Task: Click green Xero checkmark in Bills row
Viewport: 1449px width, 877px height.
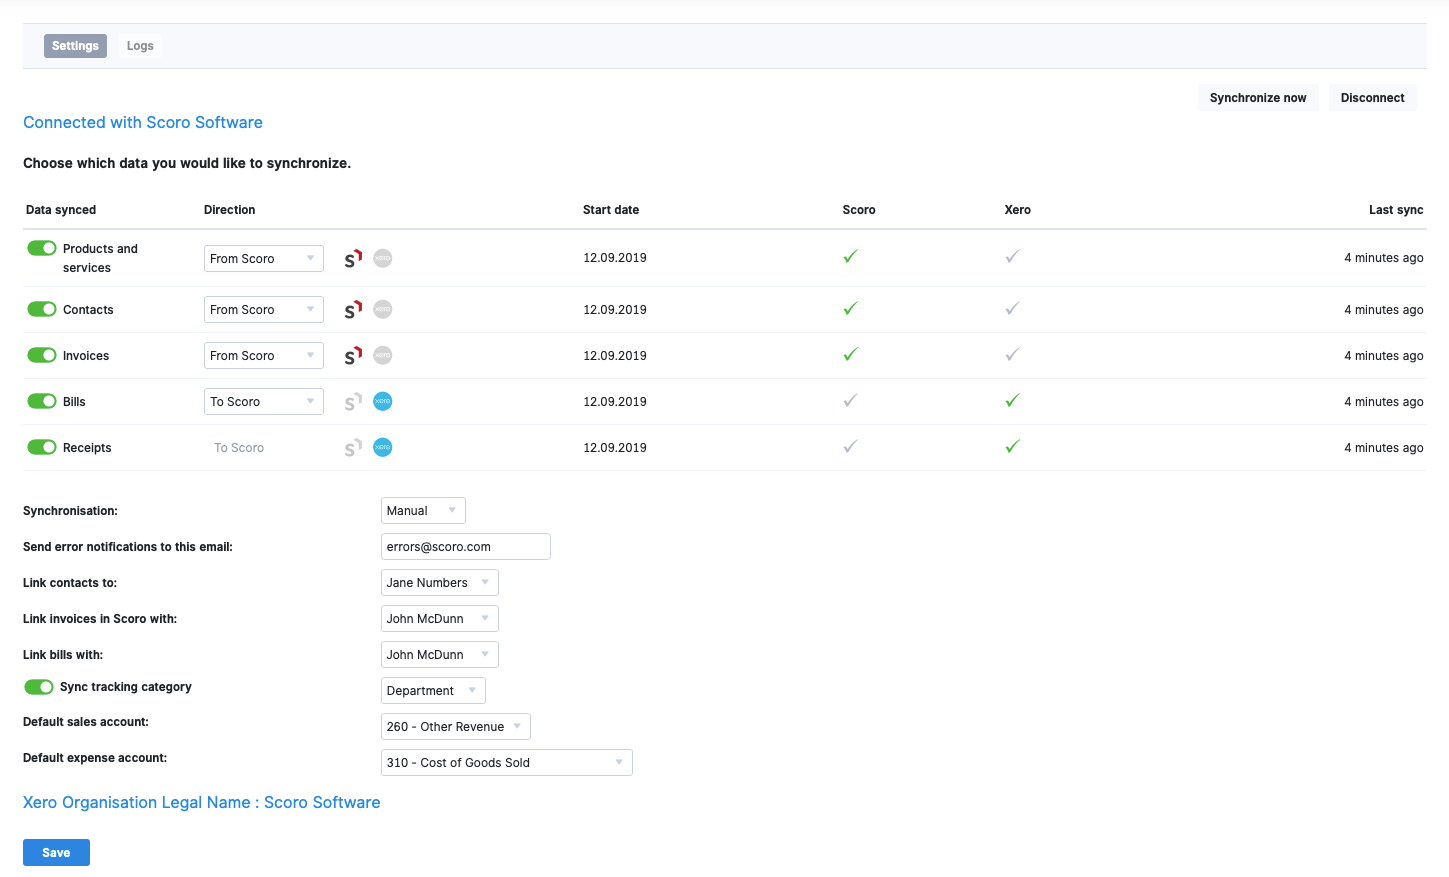Action: 1012,401
